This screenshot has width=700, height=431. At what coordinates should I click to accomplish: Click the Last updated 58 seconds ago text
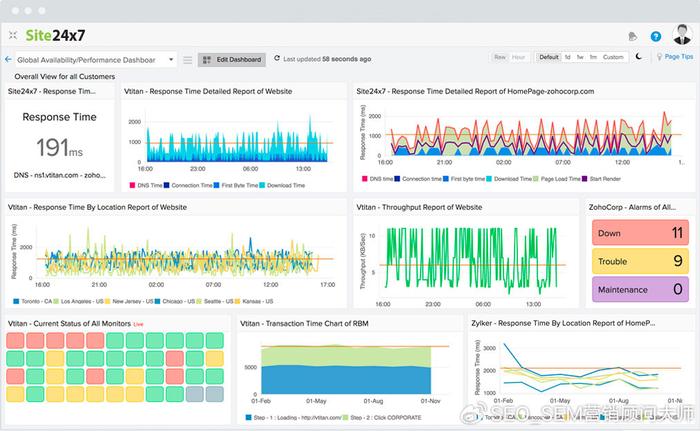click(327, 59)
